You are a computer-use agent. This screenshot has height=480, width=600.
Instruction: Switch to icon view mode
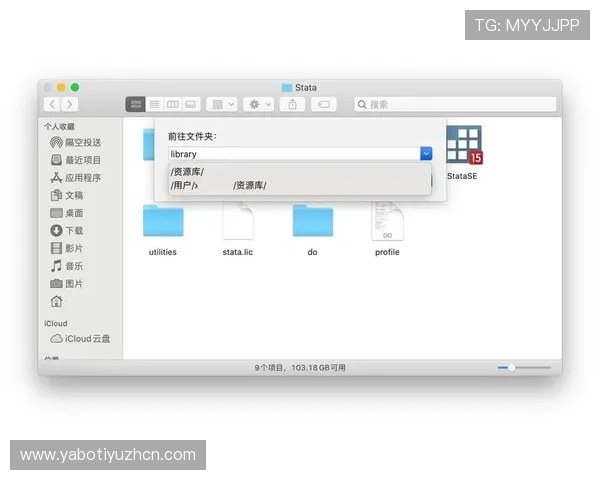[135, 104]
